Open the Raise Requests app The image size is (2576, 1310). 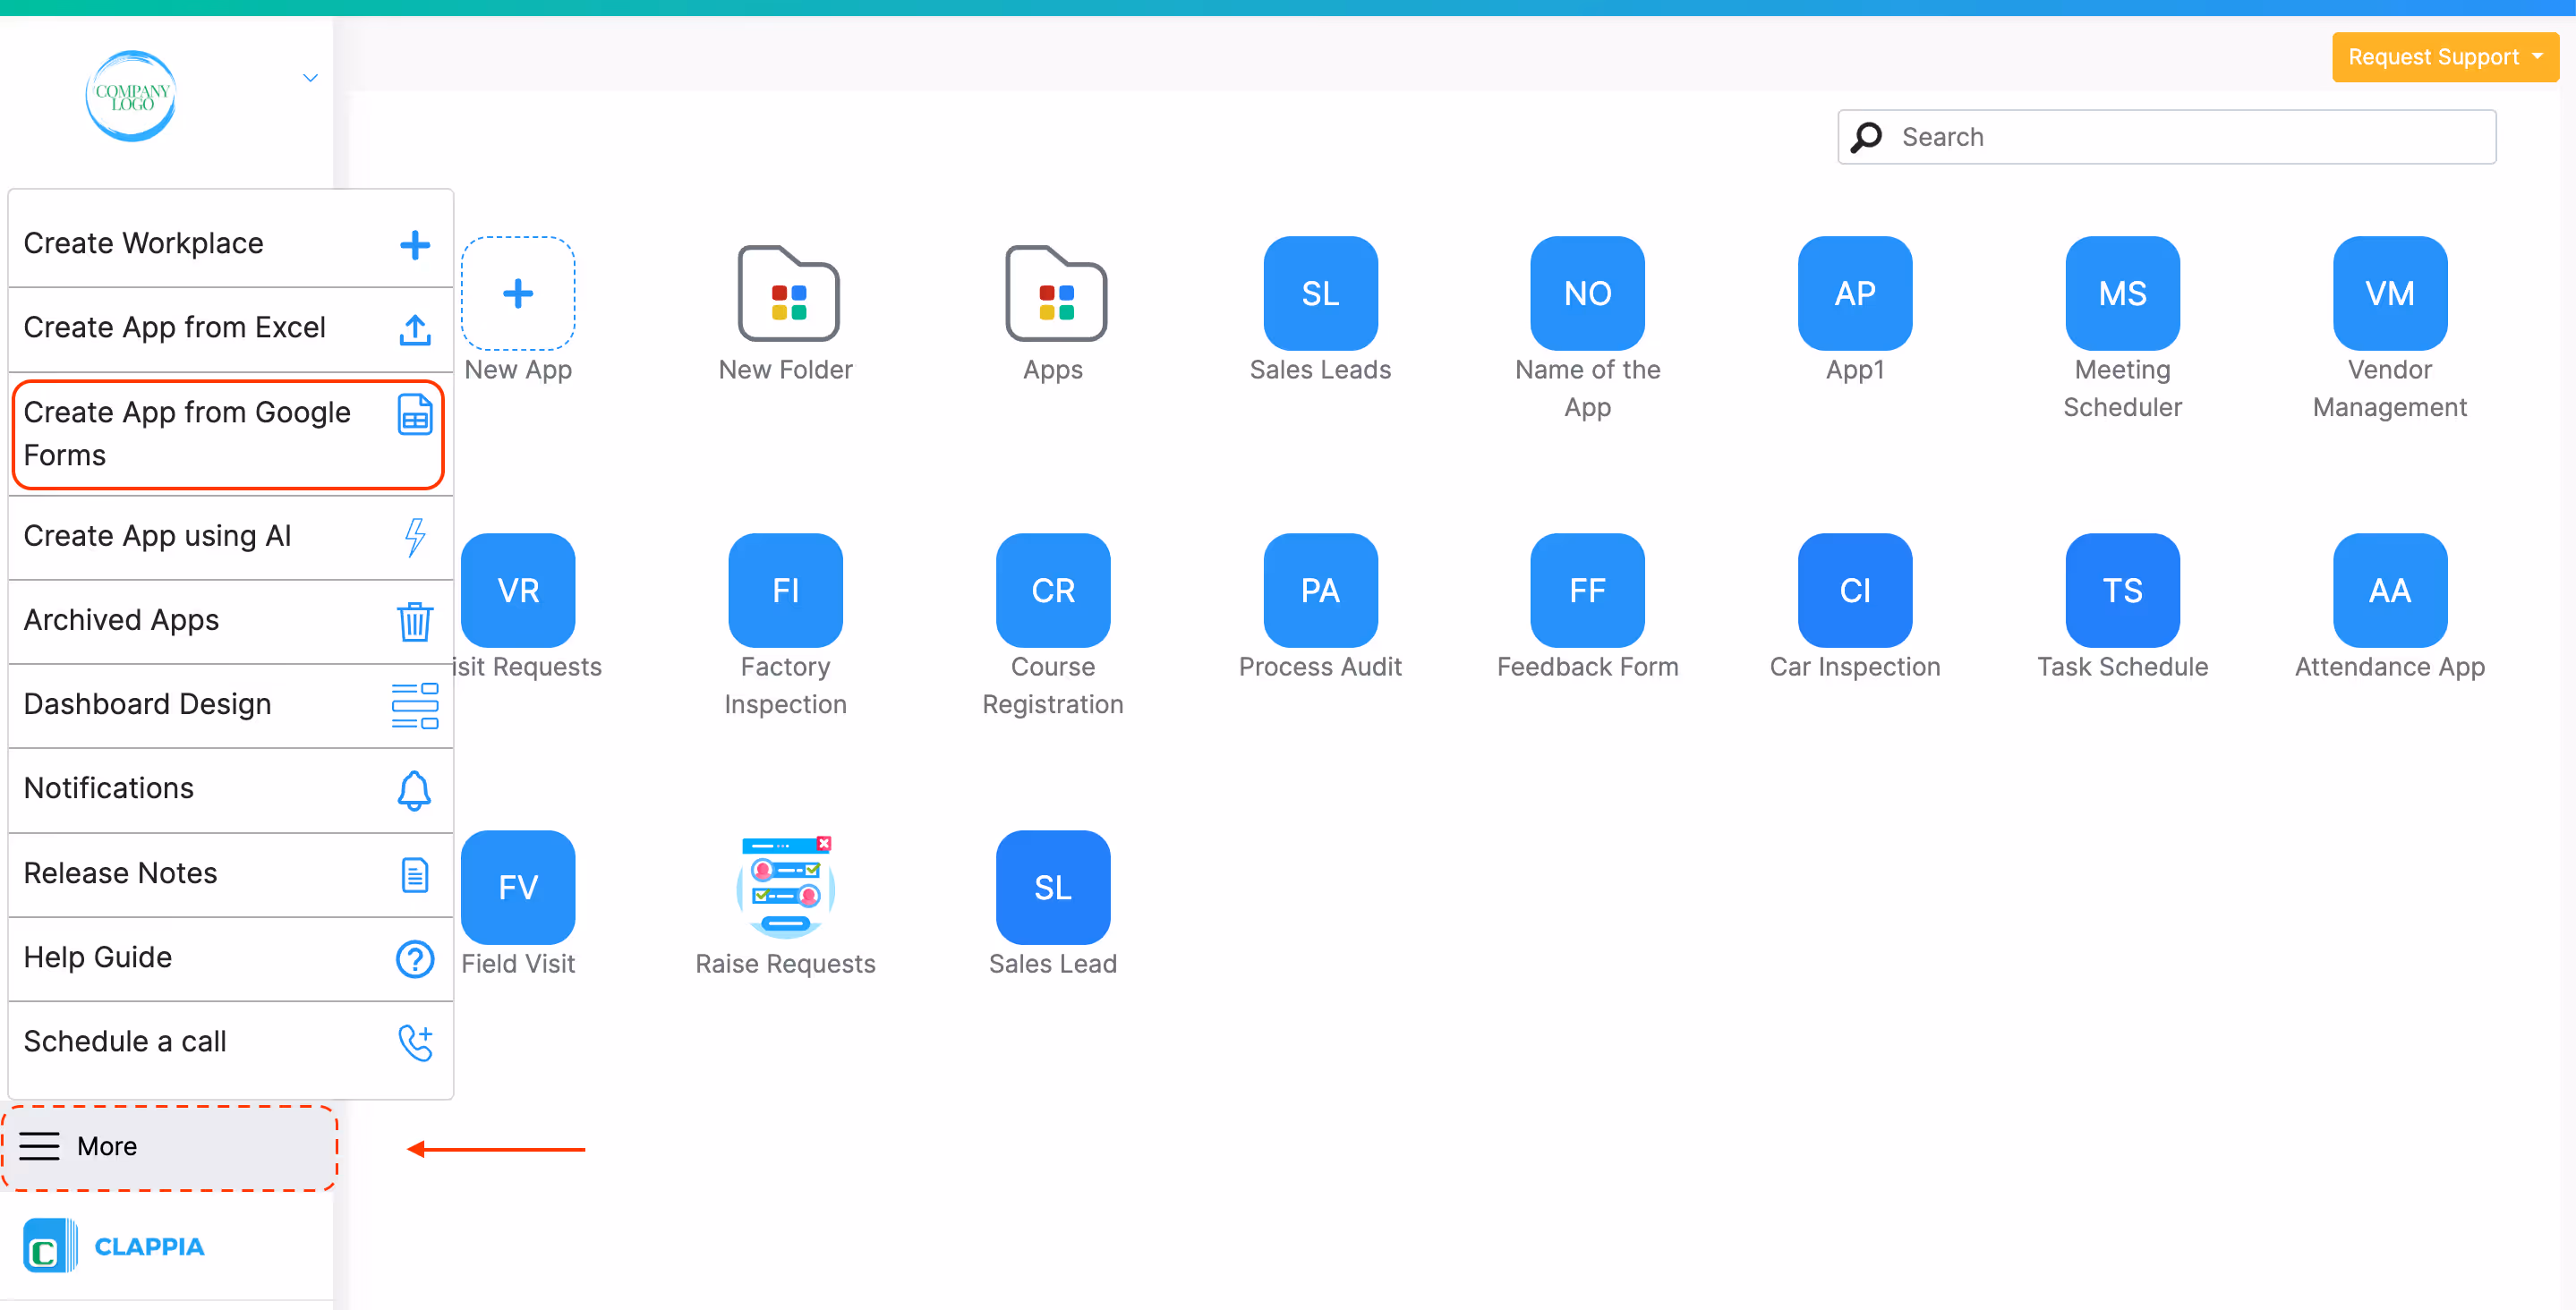(785, 887)
